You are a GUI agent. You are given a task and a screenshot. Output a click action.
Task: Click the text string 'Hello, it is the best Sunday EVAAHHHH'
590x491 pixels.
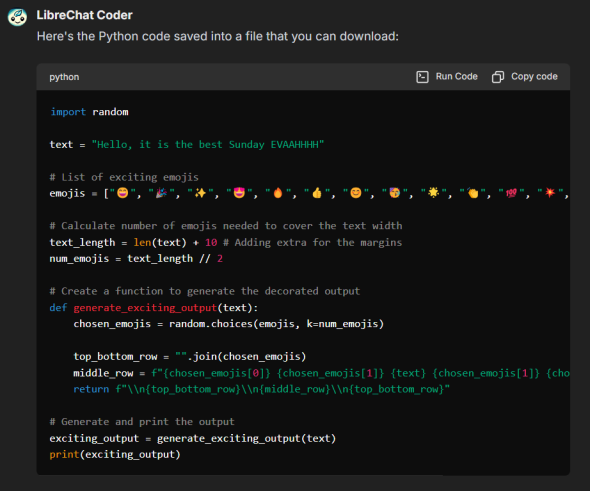point(208,144)
